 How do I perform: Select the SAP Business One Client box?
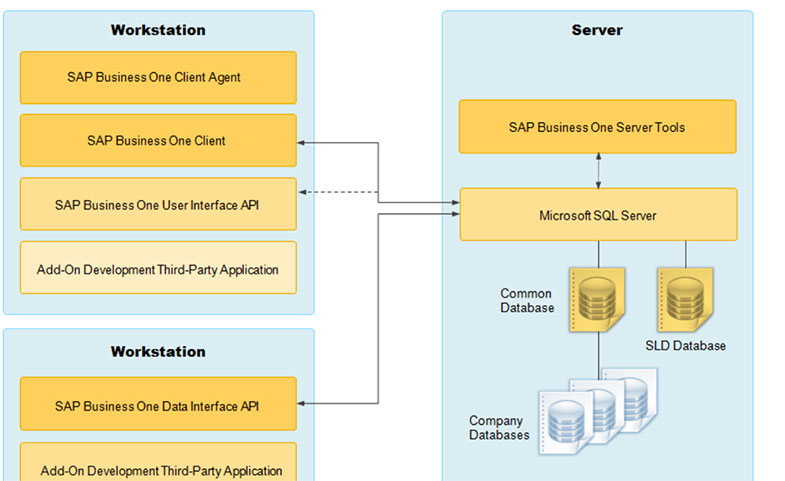pos(158,141)
